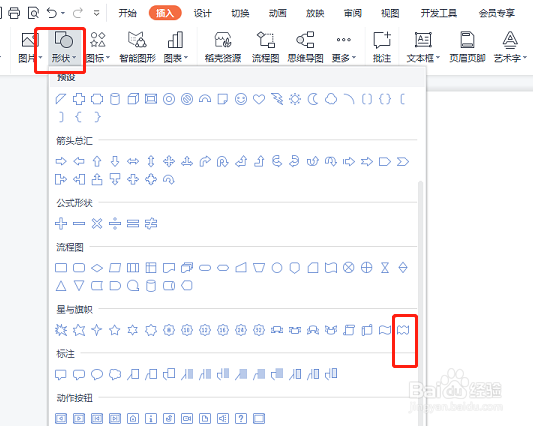
Task: Select the five-point star shape
Action: point(115,330)
